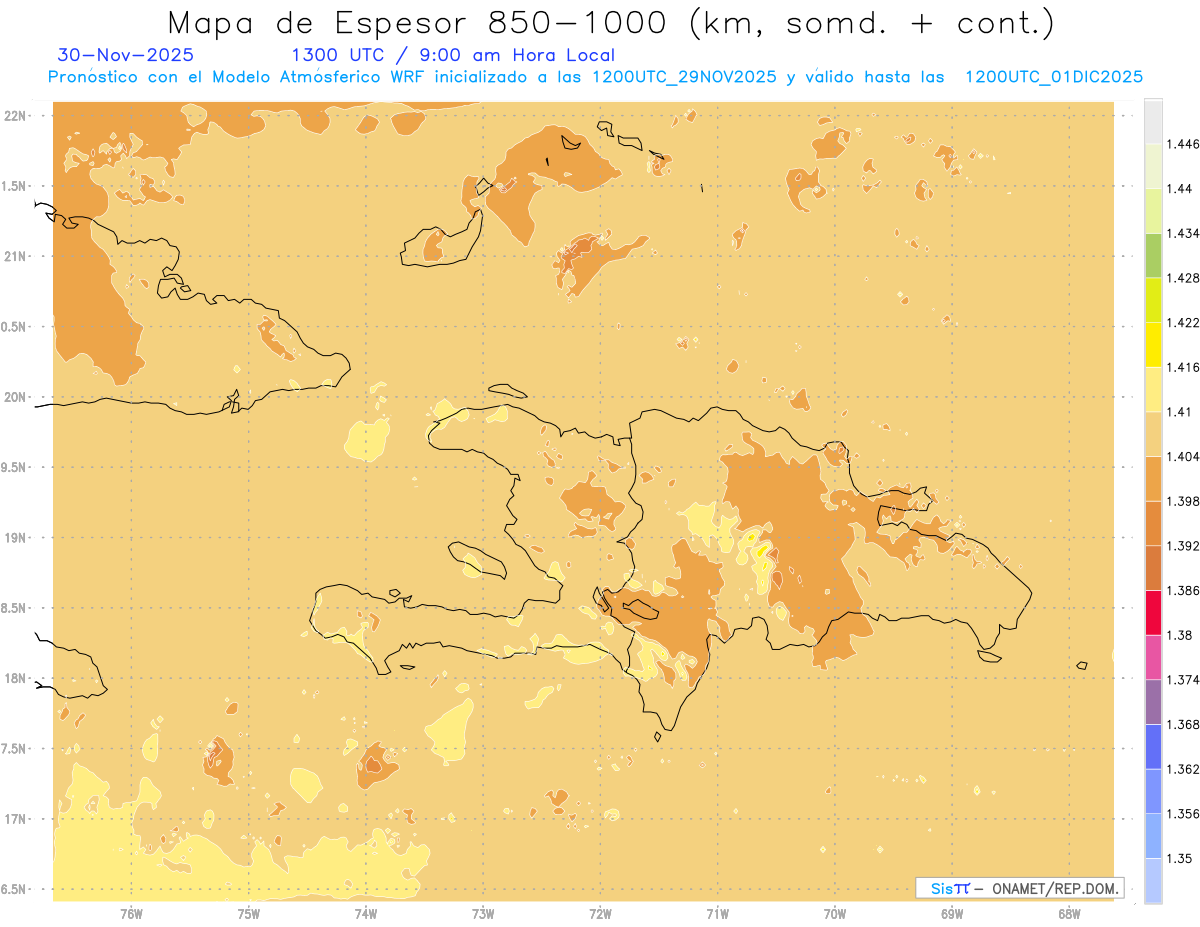Image resolution: width=1200 pixels, height=927 pixels.
Task: Click the '75W' longitude label
Action: [x=249, y=913]
